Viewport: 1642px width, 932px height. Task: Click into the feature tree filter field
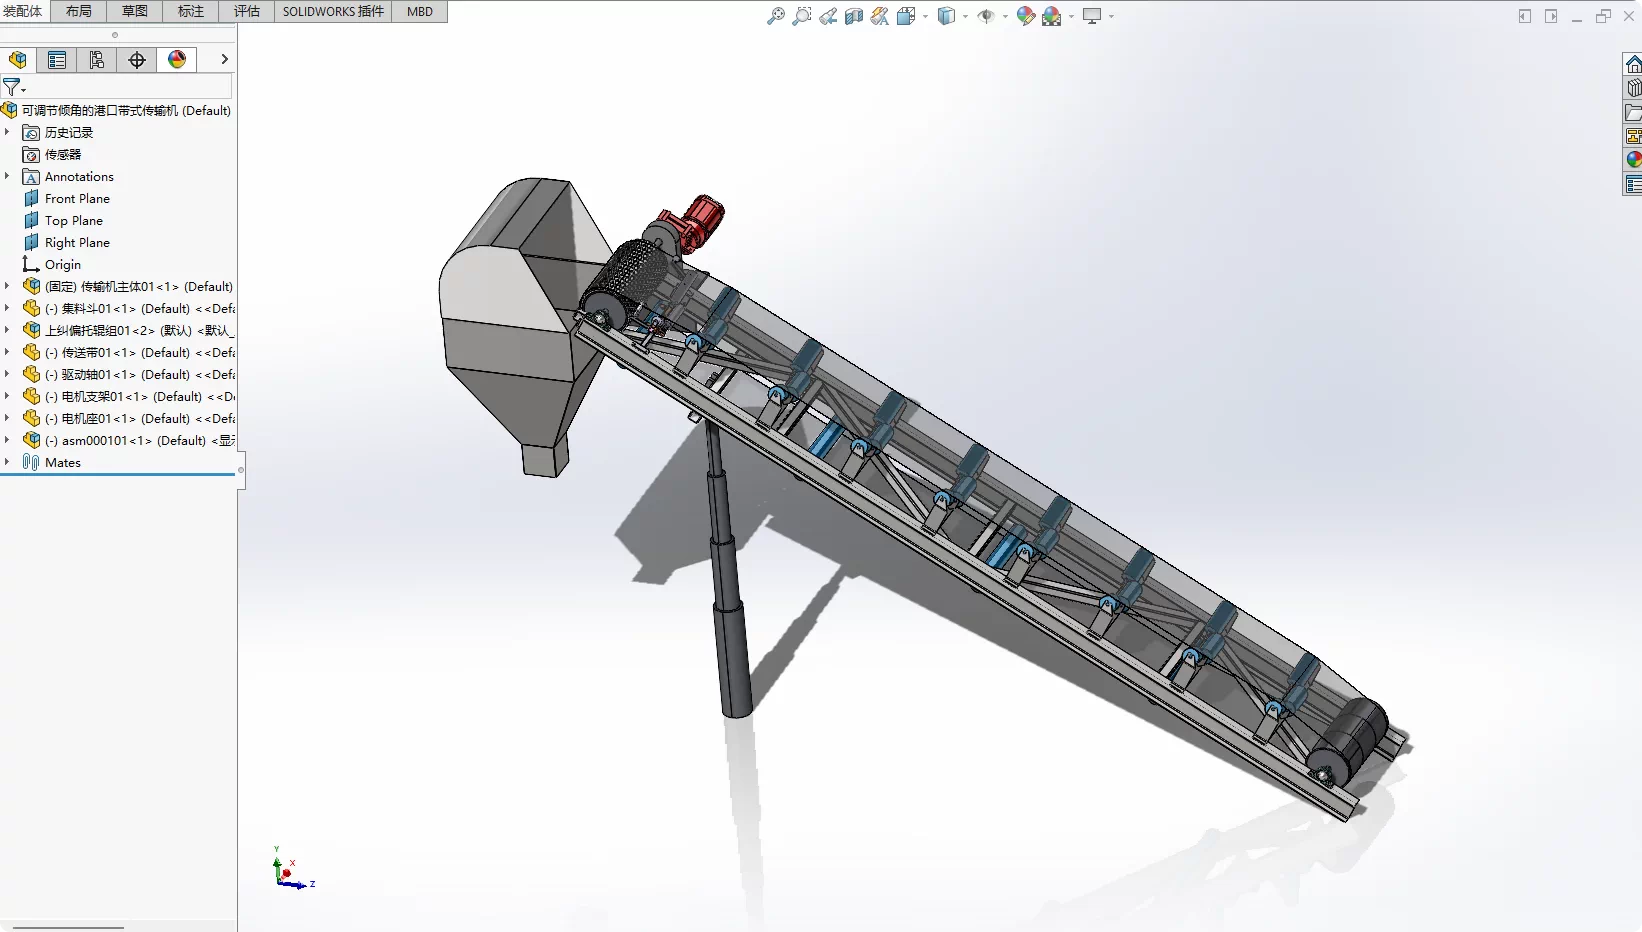point(130,87)
